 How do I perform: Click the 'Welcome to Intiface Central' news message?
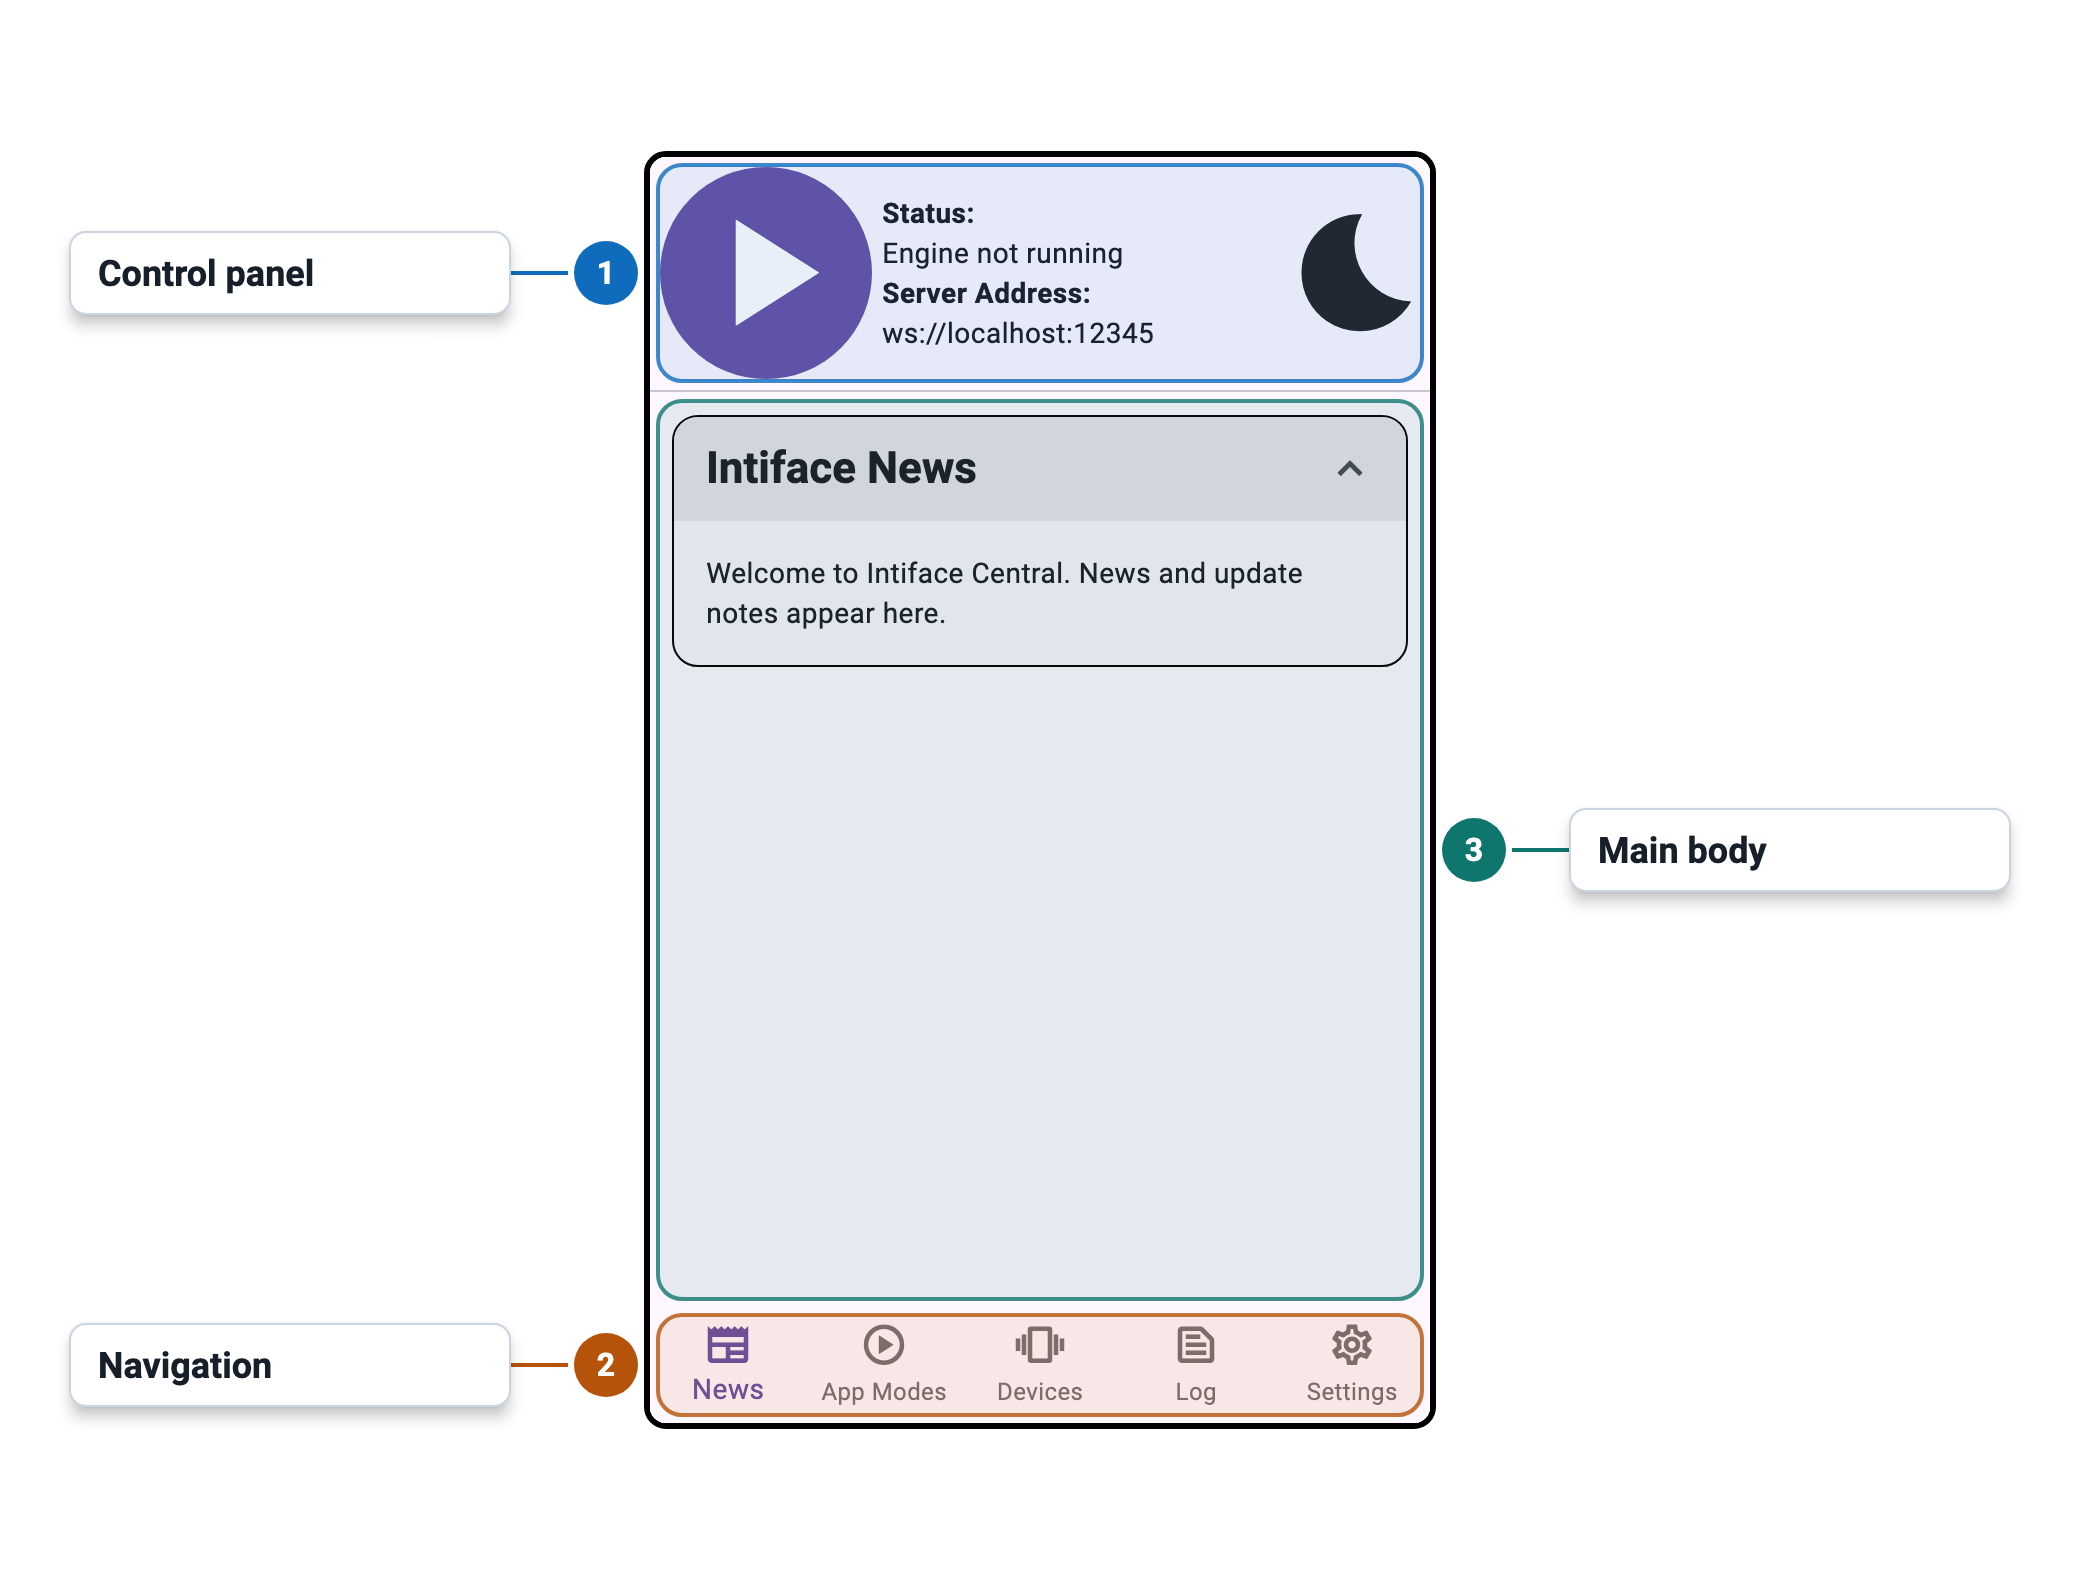pyautogui.click(x=1004, y=593)
